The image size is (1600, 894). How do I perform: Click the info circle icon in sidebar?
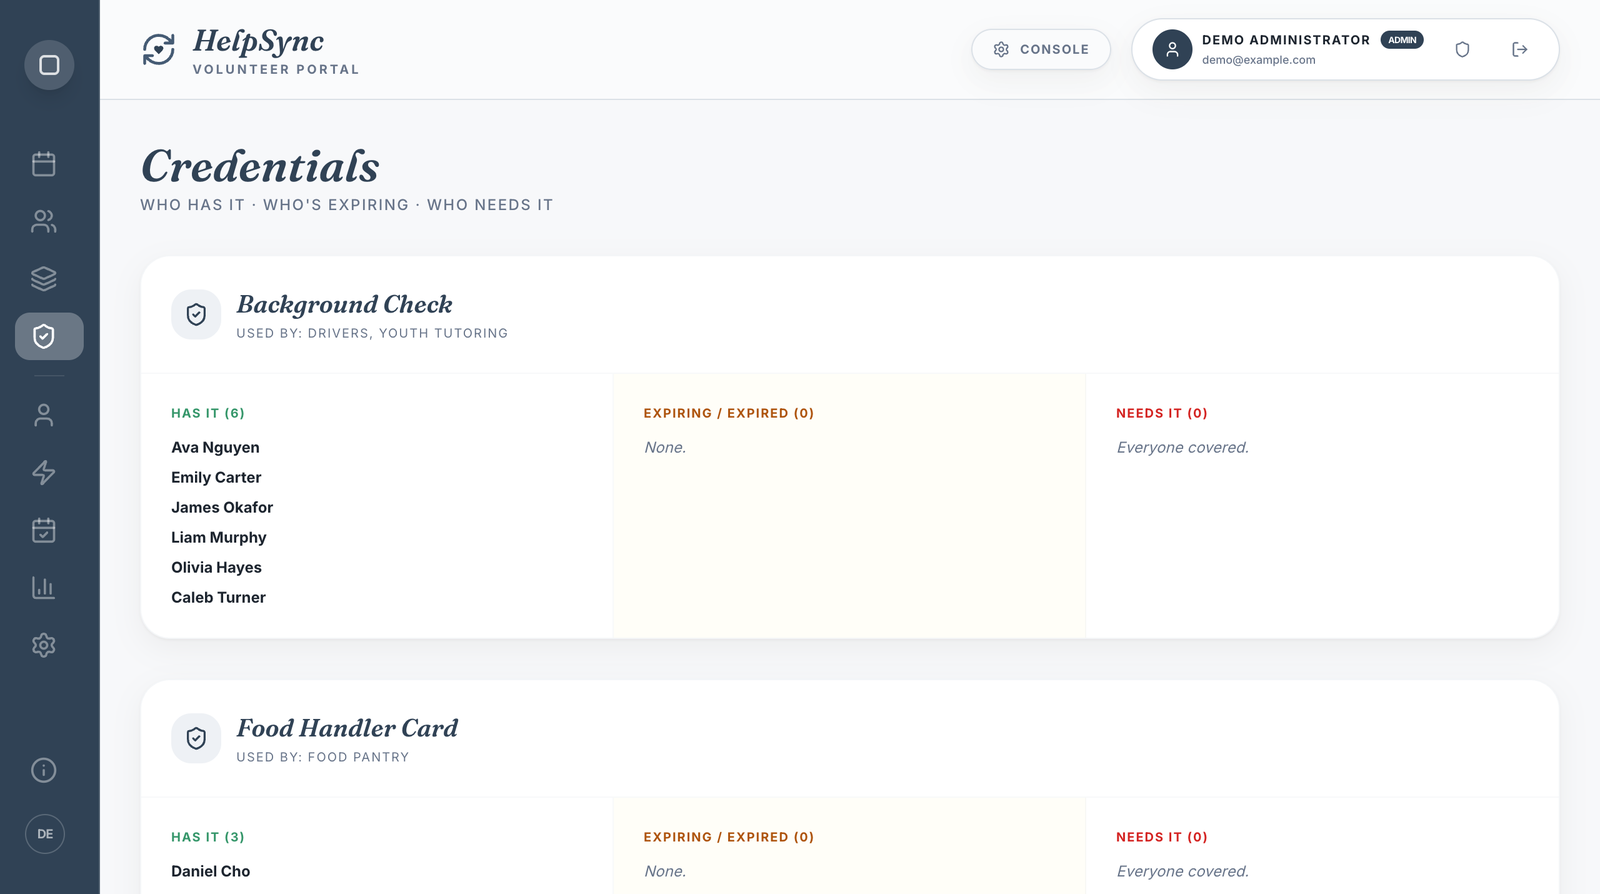click(44, 770)
